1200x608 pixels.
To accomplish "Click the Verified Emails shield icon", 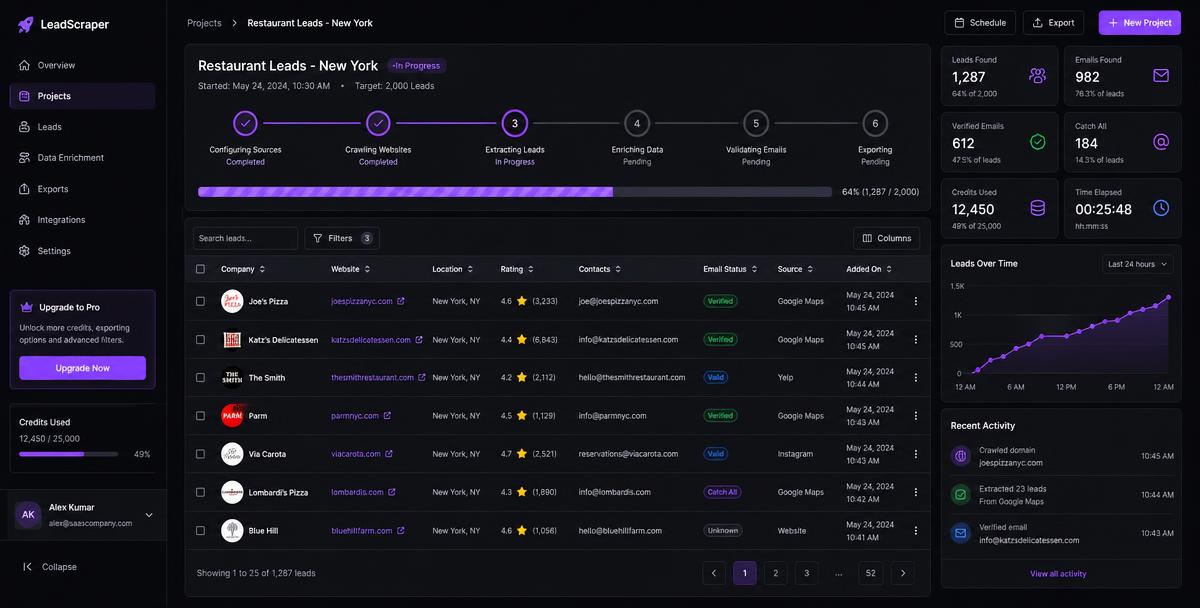I will pos(1037,142).
